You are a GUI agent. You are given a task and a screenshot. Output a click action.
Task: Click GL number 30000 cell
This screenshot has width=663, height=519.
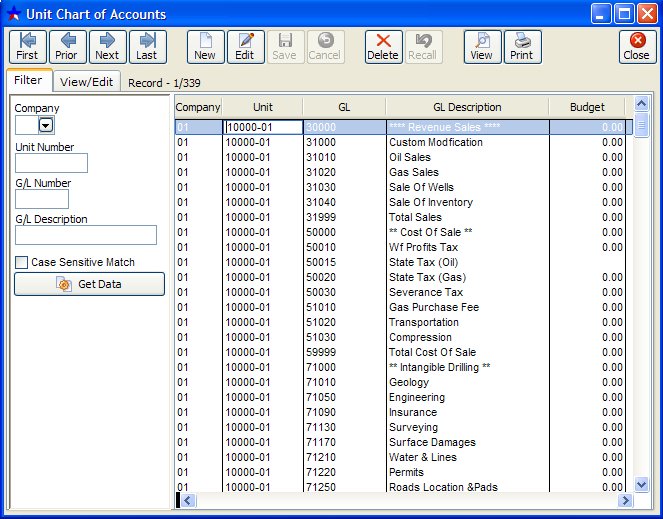tap(344, 127)
